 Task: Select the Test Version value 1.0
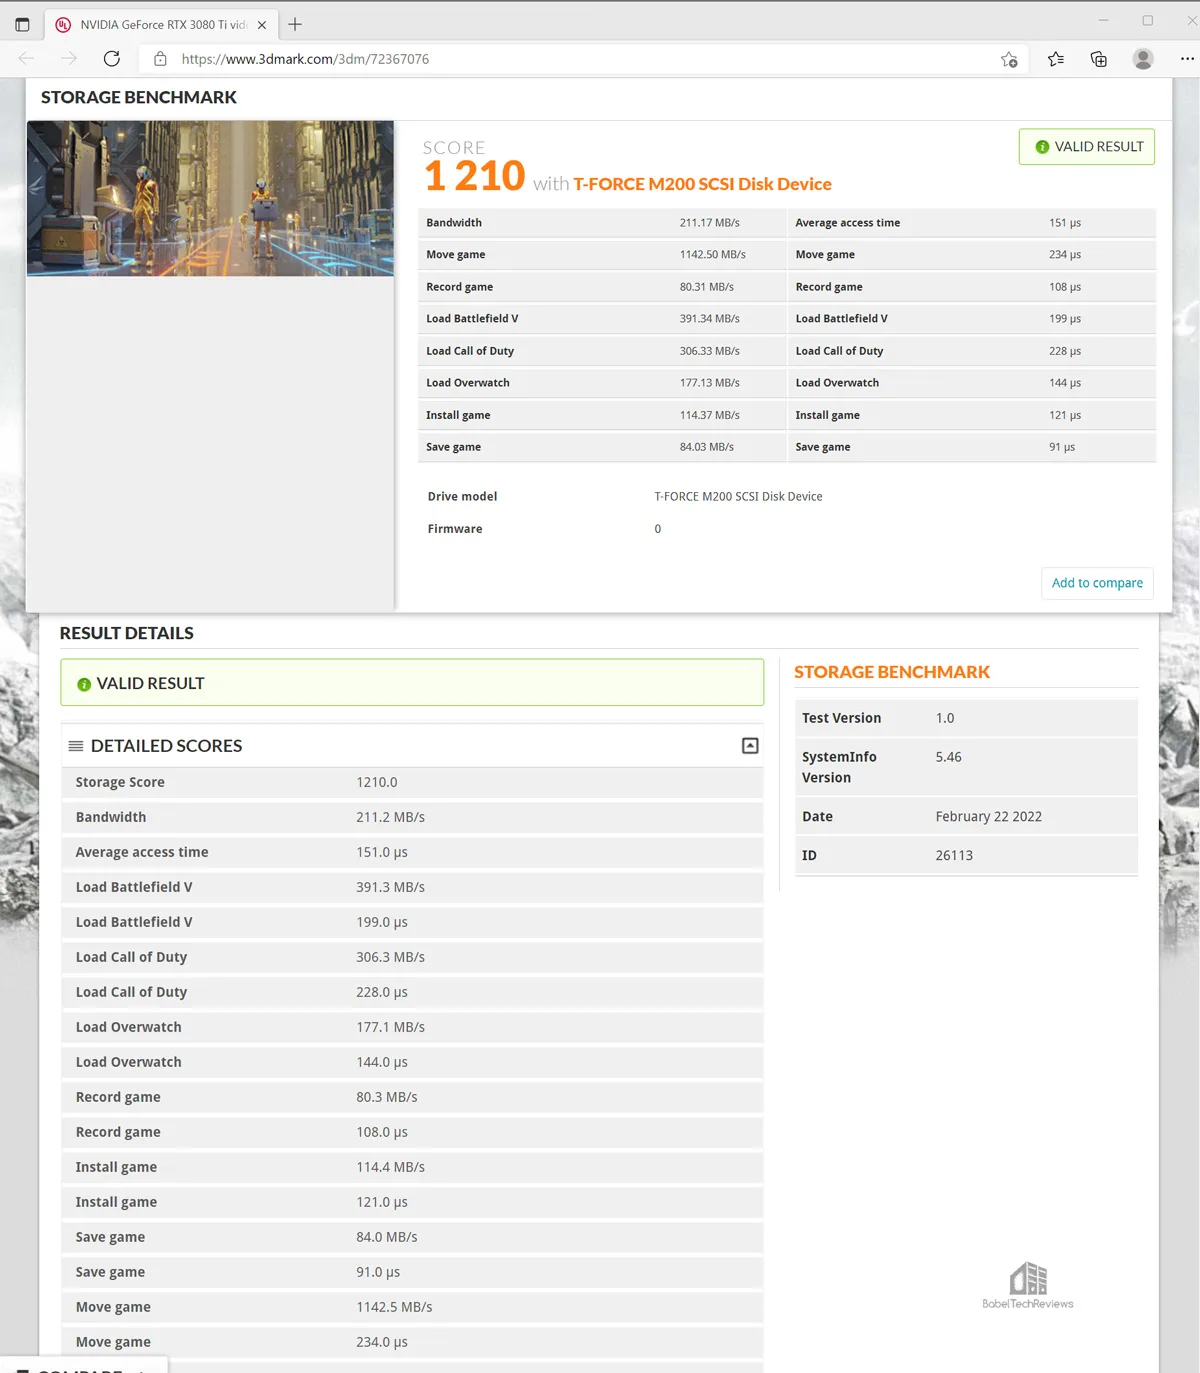click(x=945, y=719)
